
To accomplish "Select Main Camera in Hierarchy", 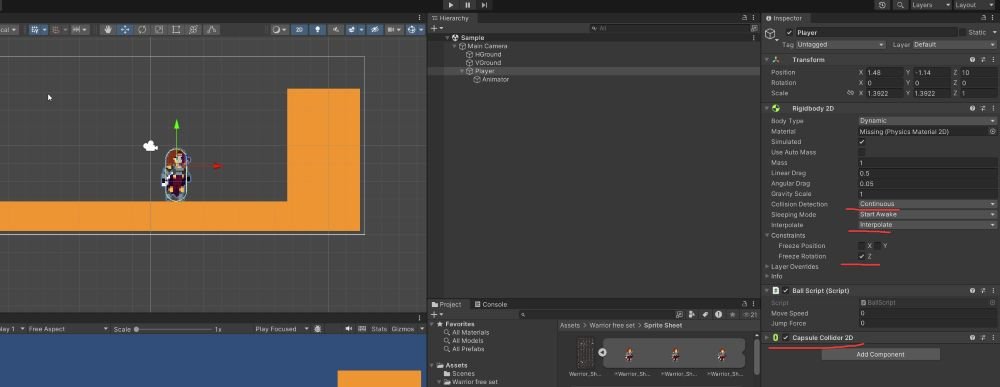I will tap(487, 46).
